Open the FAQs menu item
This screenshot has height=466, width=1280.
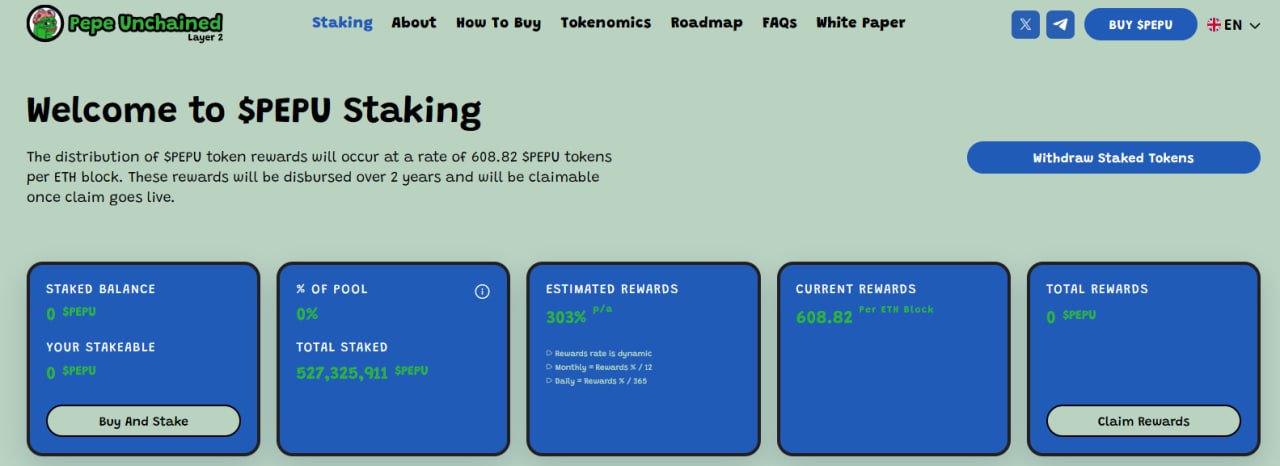(779, 22)
